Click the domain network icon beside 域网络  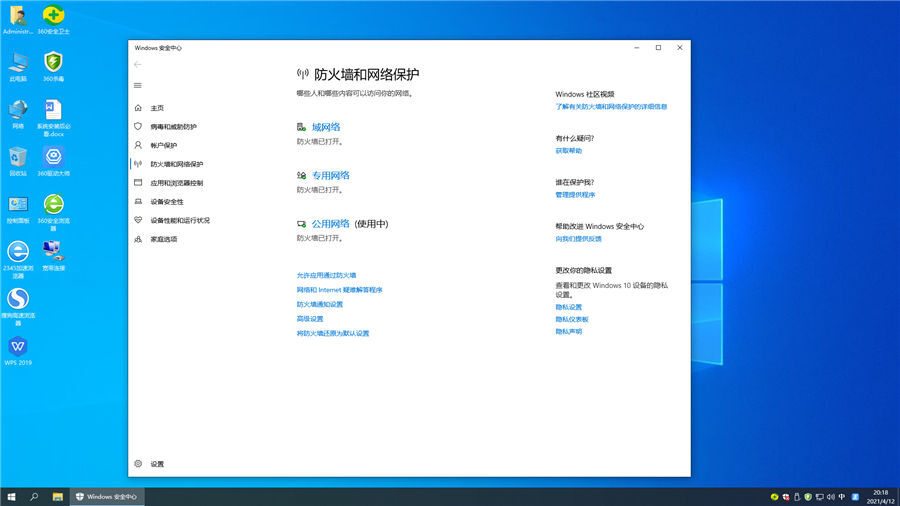pos(301,127)
